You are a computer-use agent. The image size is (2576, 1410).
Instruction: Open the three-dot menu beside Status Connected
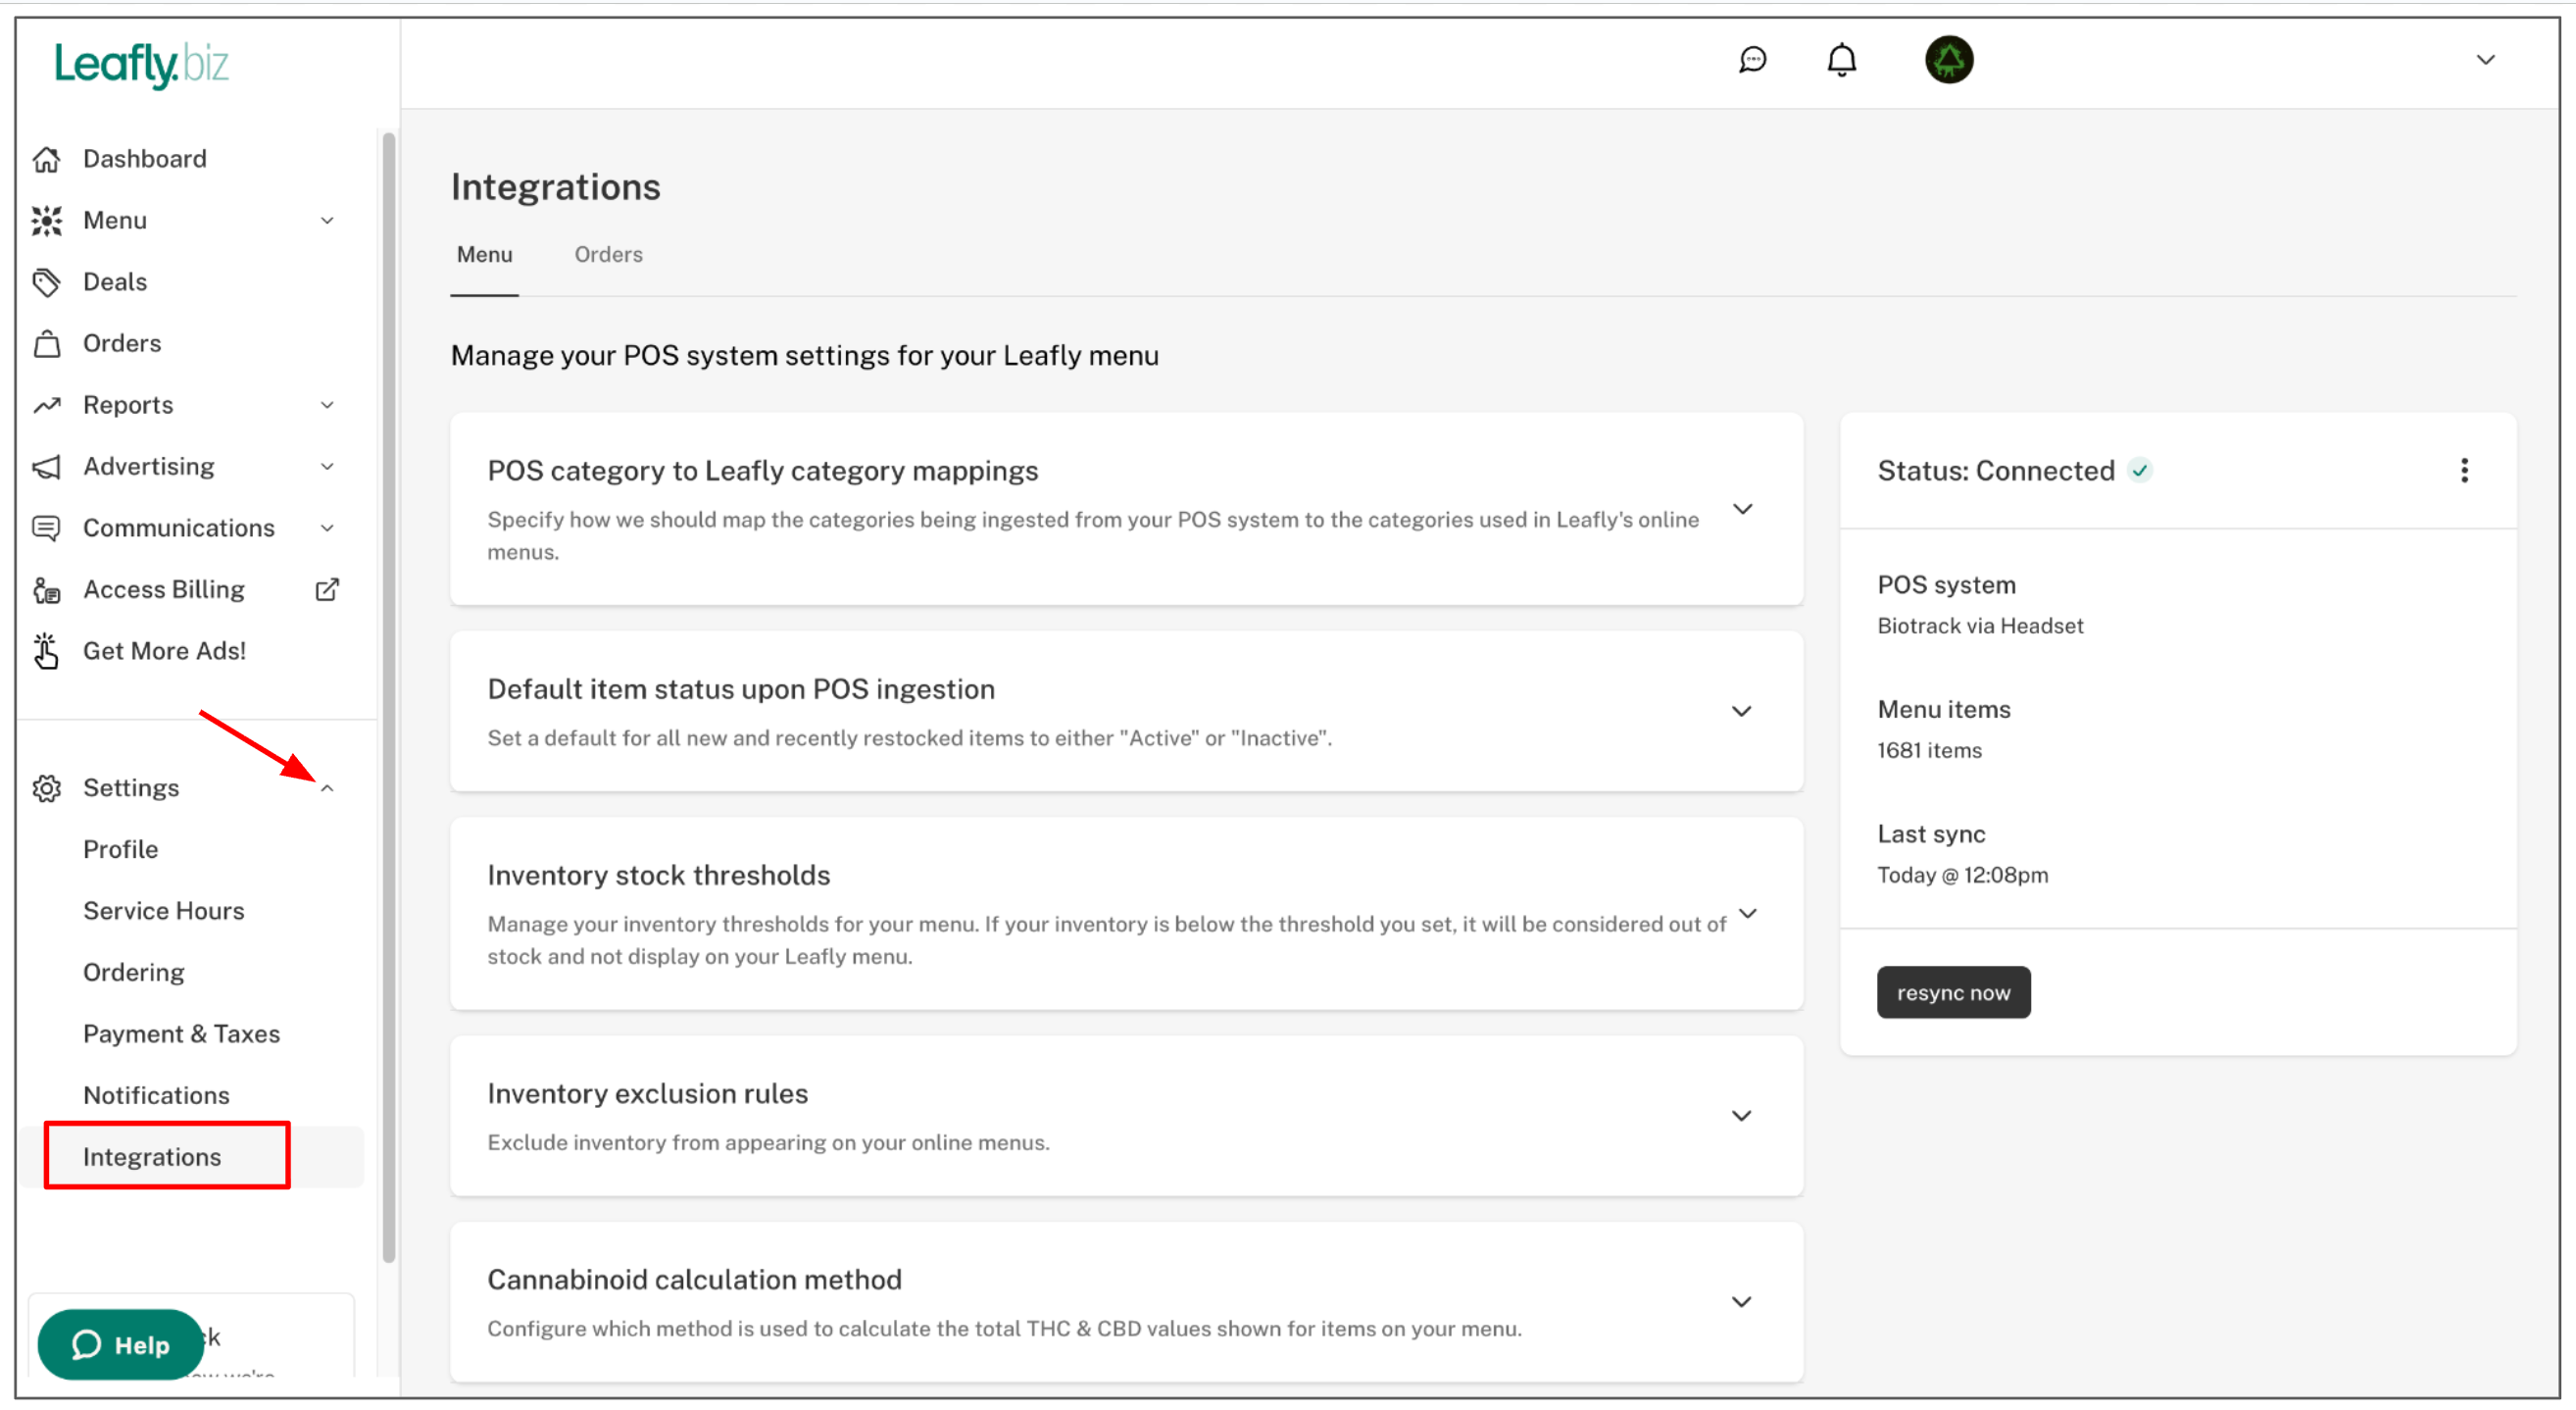pos(2464,471)
